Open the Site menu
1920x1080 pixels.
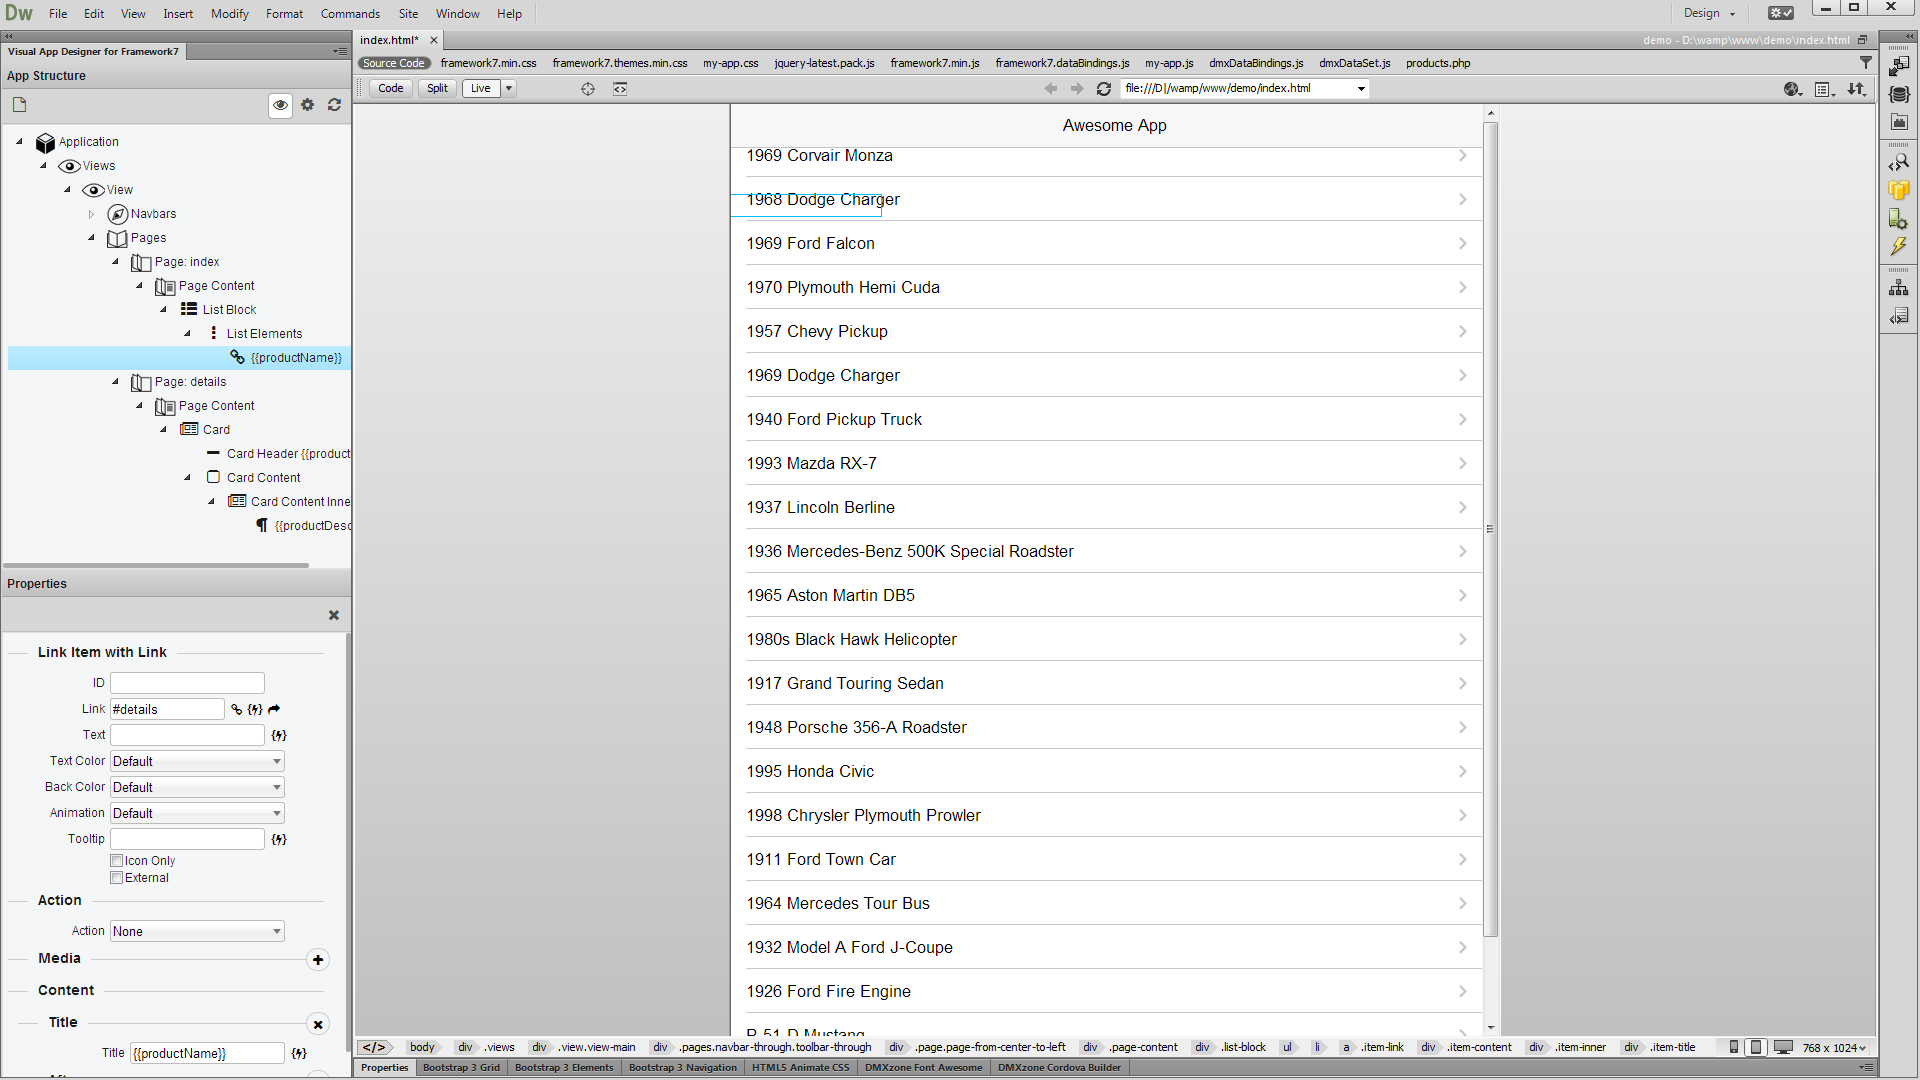tap(408, 14)
